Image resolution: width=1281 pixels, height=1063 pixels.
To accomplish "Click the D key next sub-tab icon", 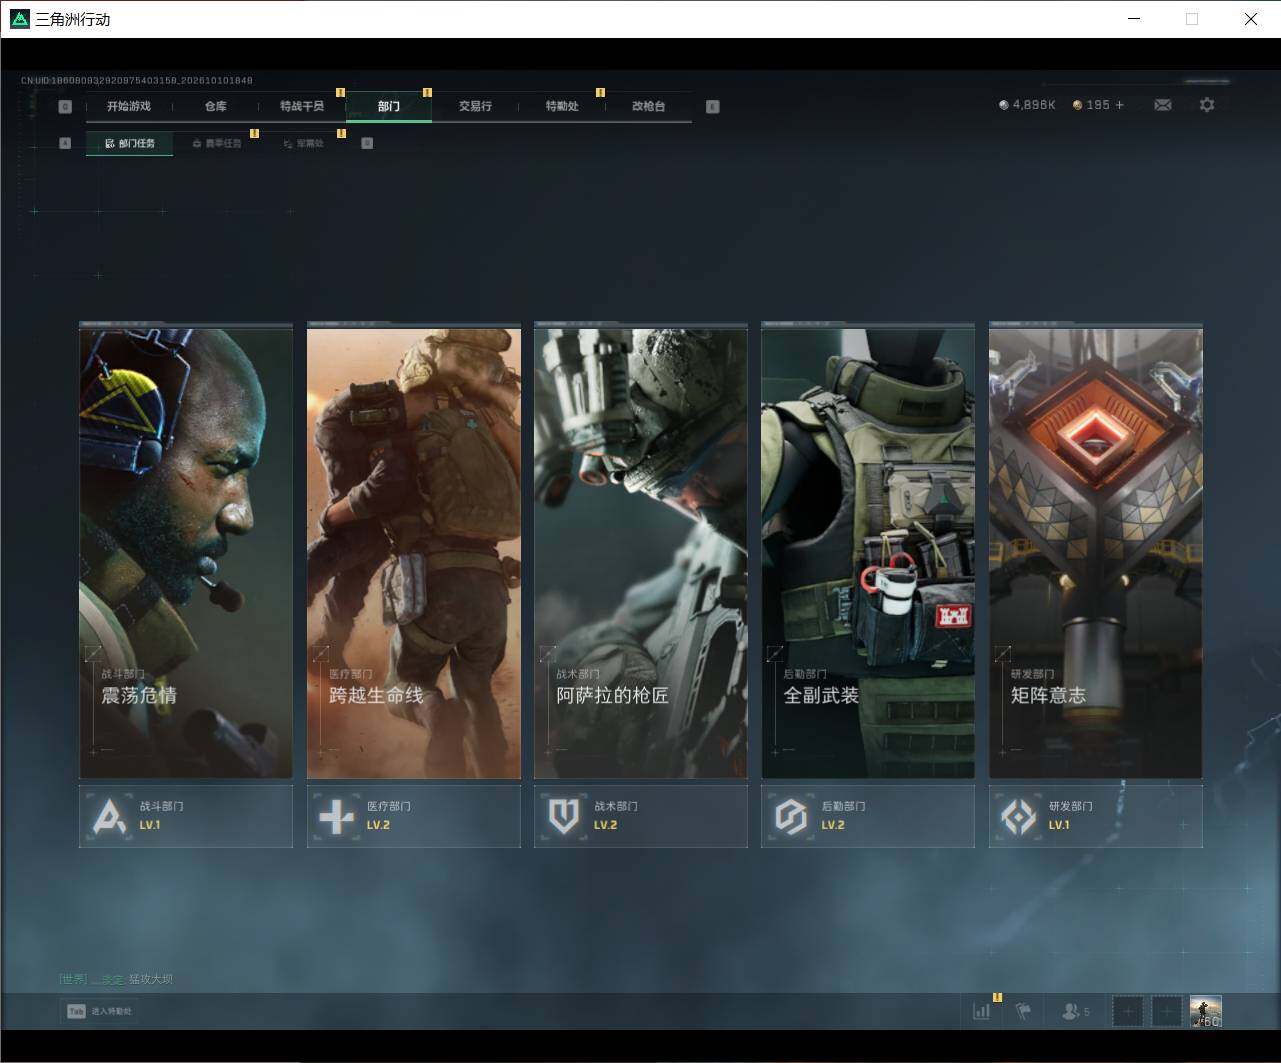I will coord(367,143).
